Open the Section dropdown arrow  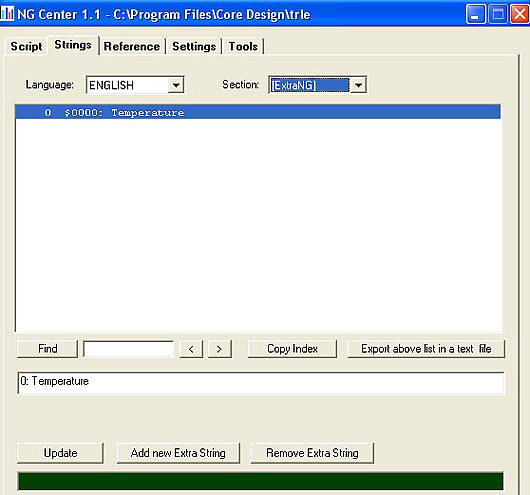(358, 85)
